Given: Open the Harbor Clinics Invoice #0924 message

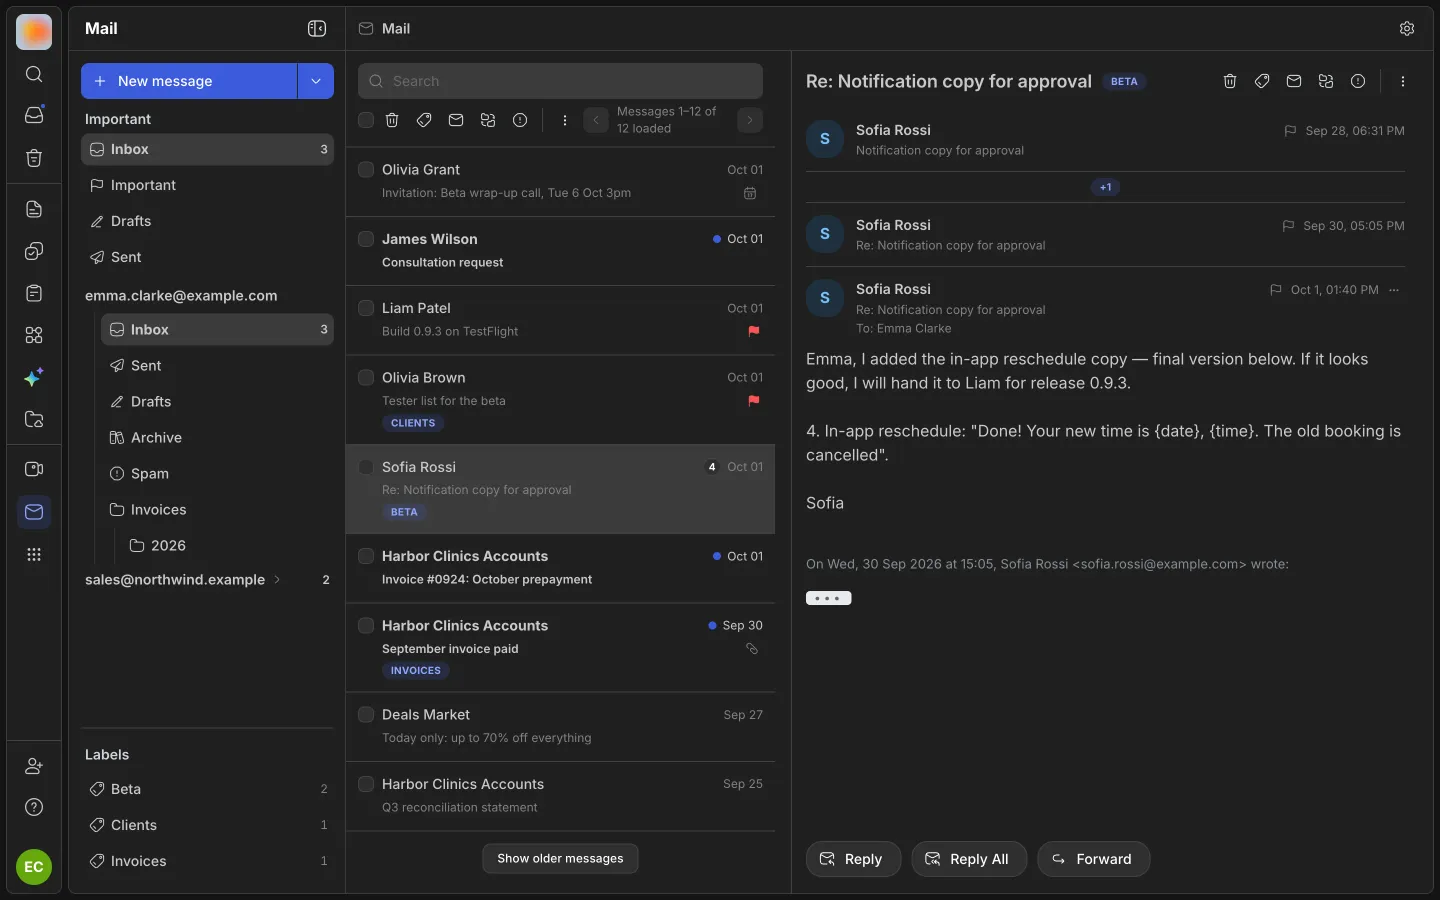Looking at the screenshot, I should click(x=560, y=568).
